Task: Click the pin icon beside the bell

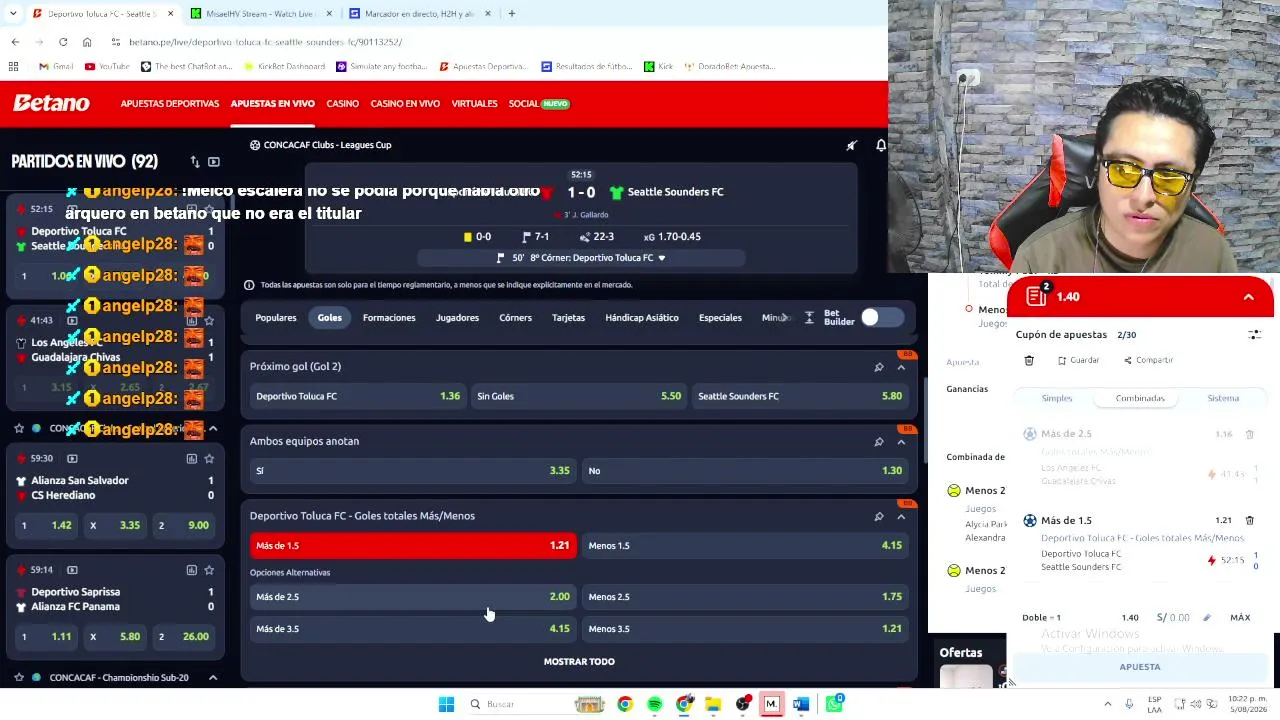Action: click(x=852, y=145)
